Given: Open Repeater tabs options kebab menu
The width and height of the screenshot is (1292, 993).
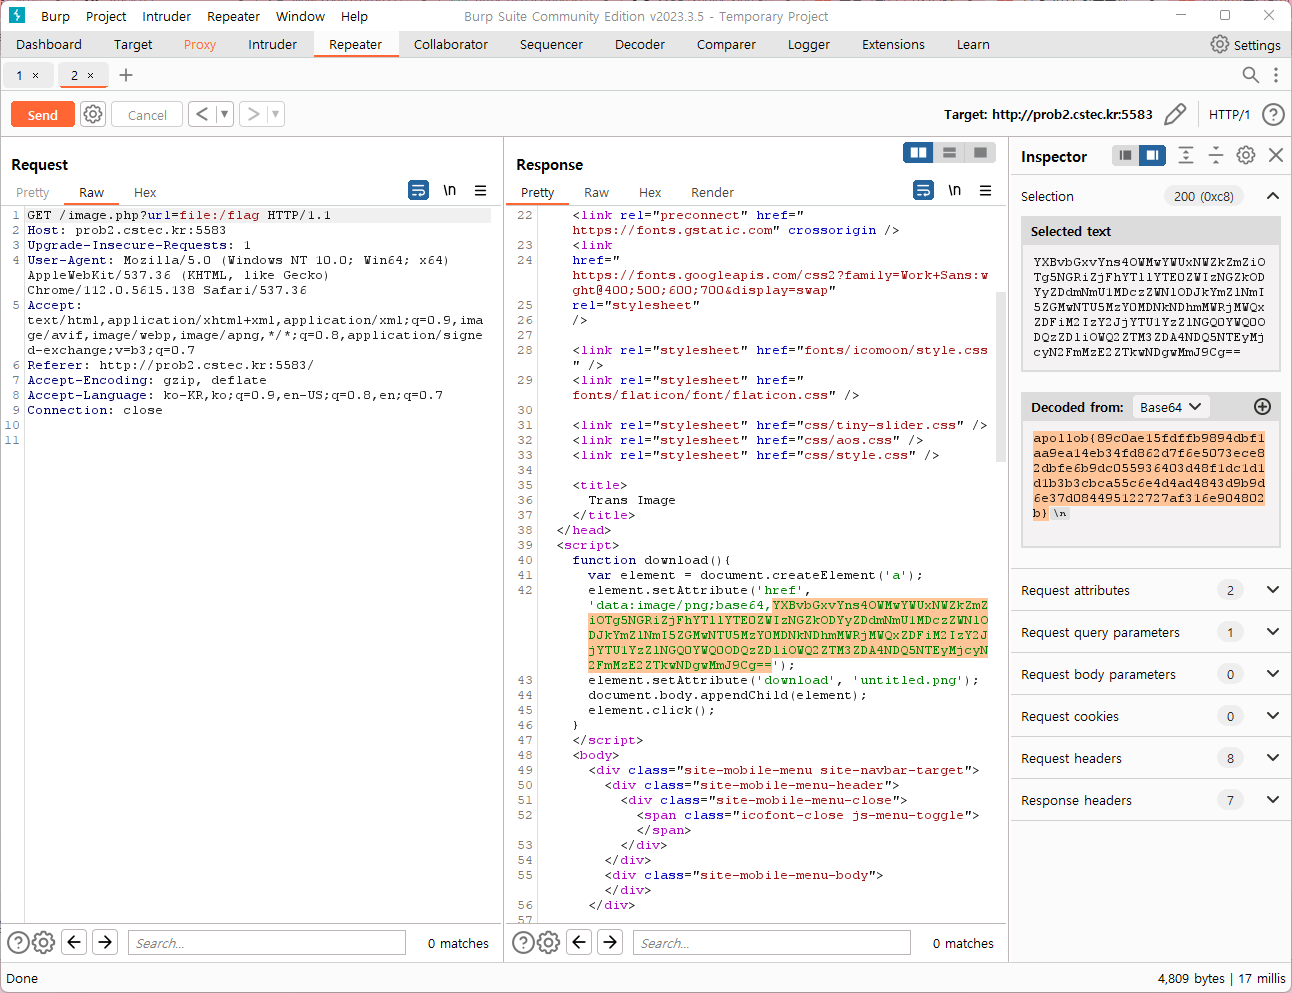Looking at the screenshot, I should tap(1276, 75).
